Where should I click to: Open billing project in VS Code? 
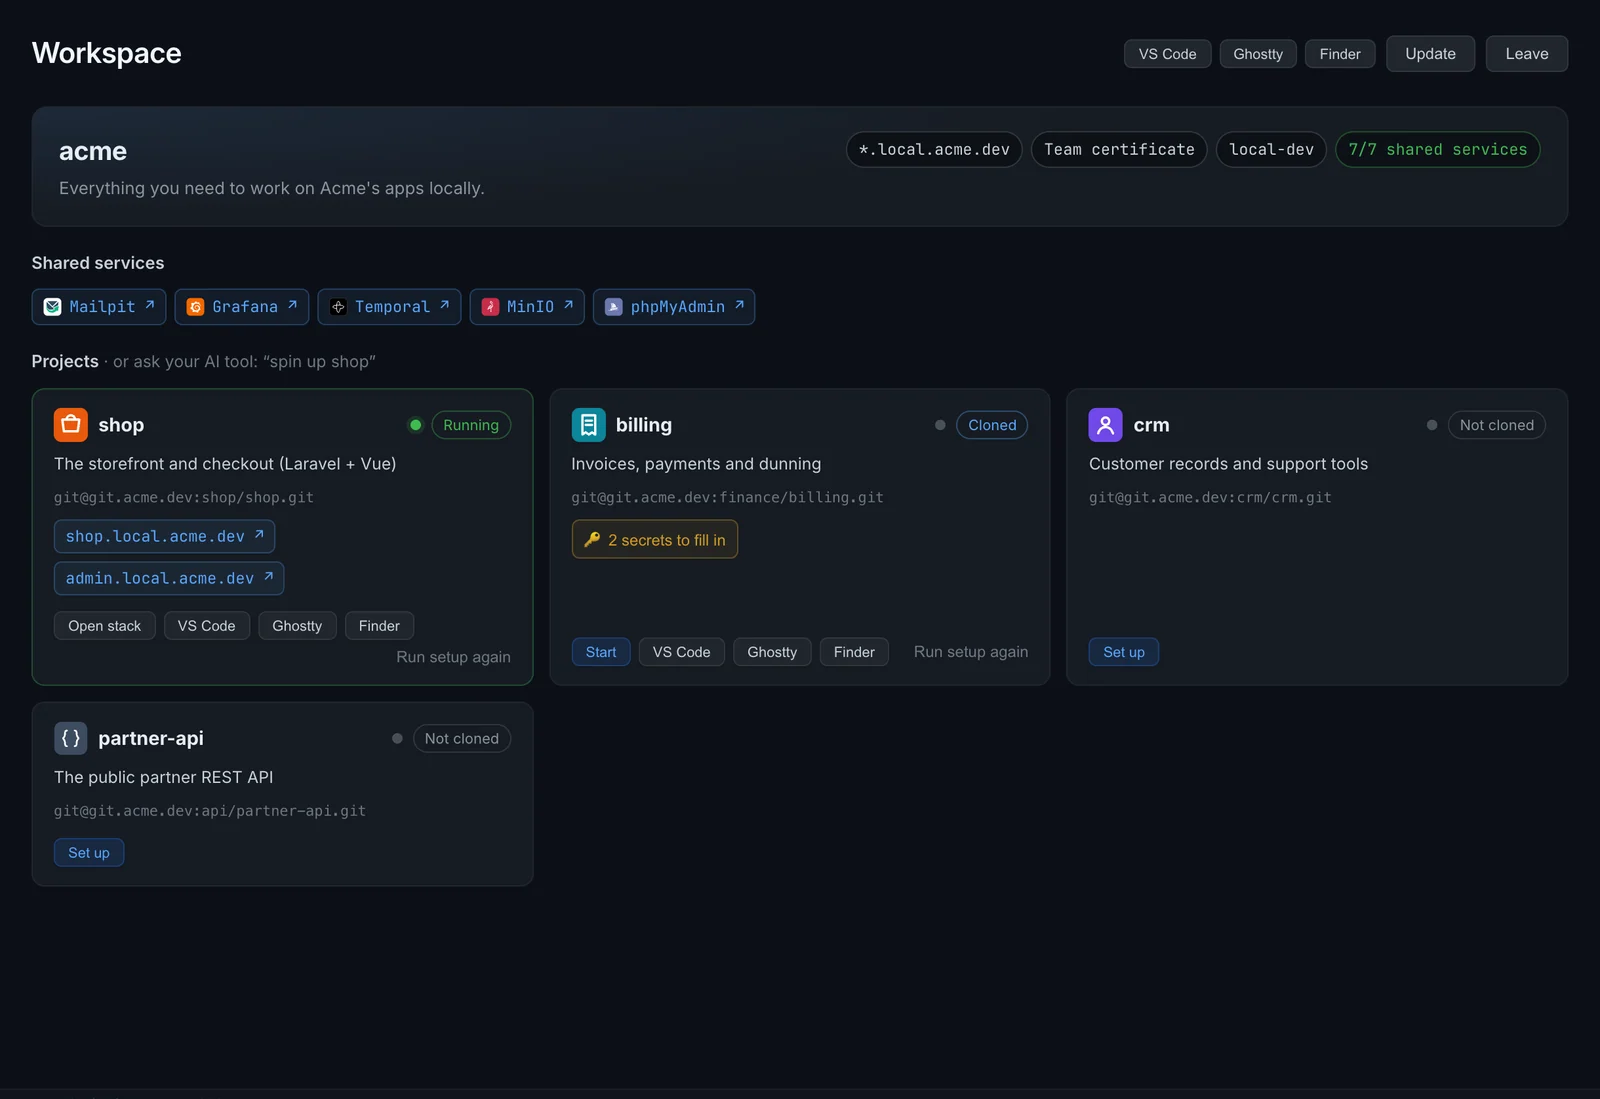[x=682, y=652]
